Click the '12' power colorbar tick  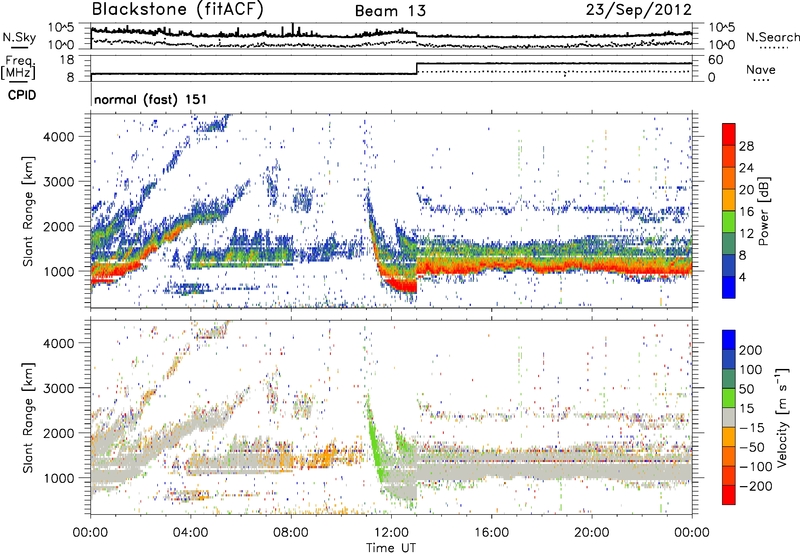click(x=746, y=234)
